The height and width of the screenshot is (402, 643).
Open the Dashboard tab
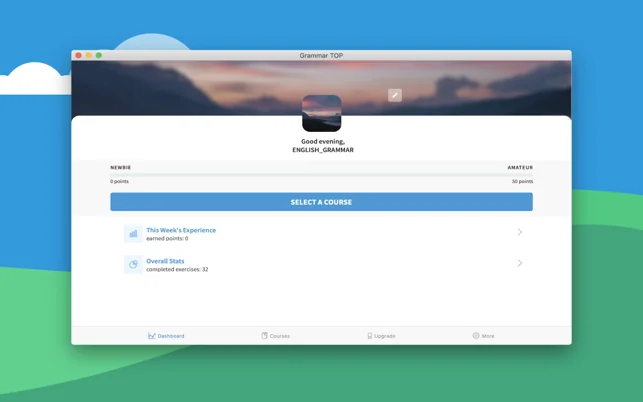(x=166, y=336)
